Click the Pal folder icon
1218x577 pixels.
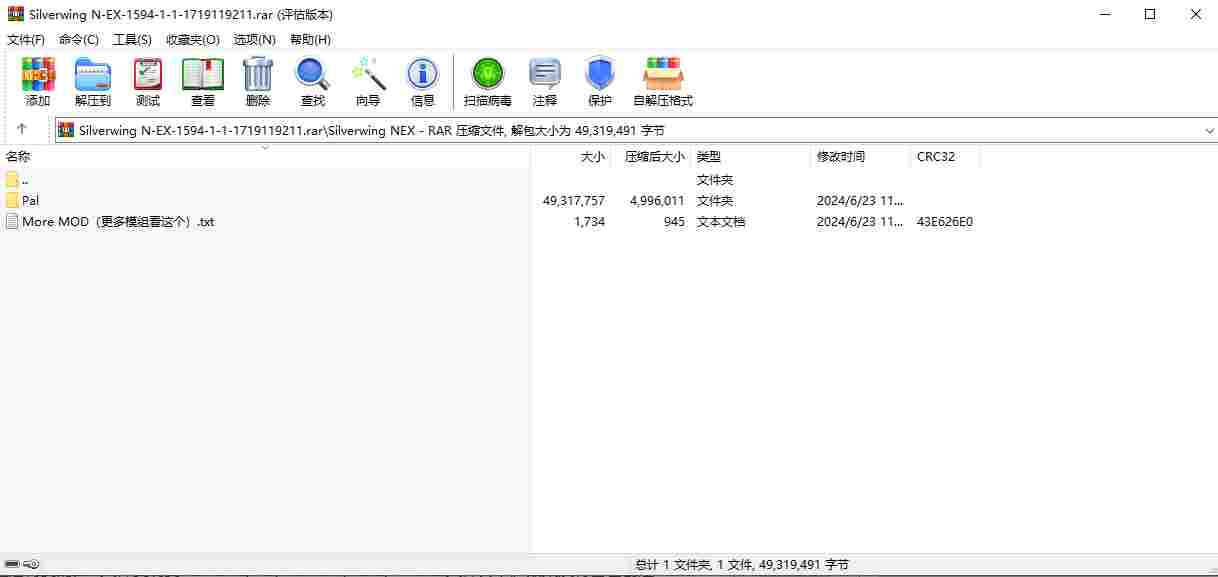(12, 200)
